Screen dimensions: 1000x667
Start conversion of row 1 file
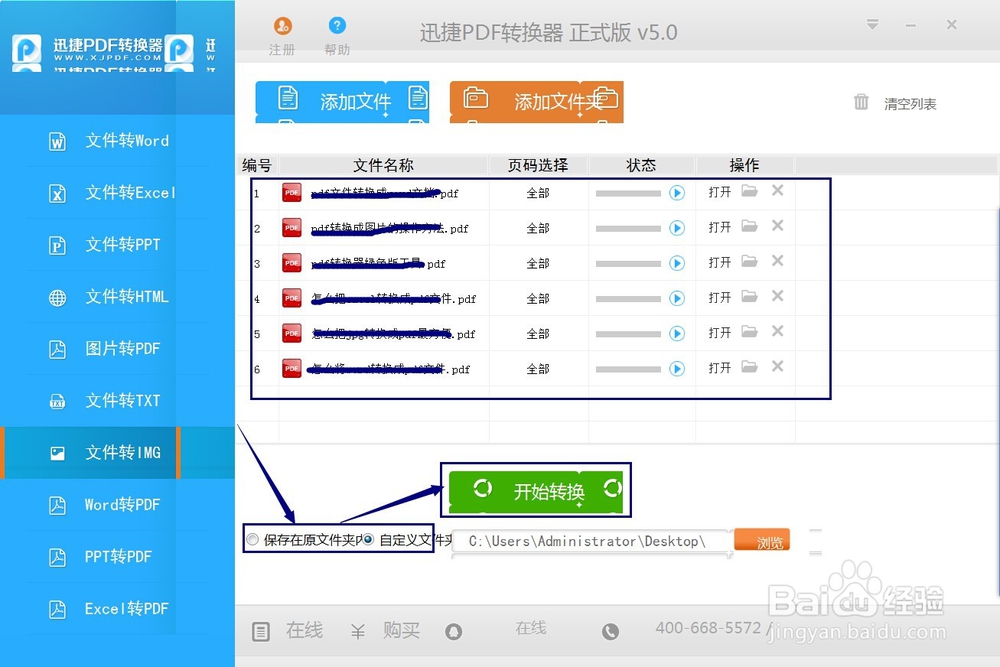(x=677, y=193)
